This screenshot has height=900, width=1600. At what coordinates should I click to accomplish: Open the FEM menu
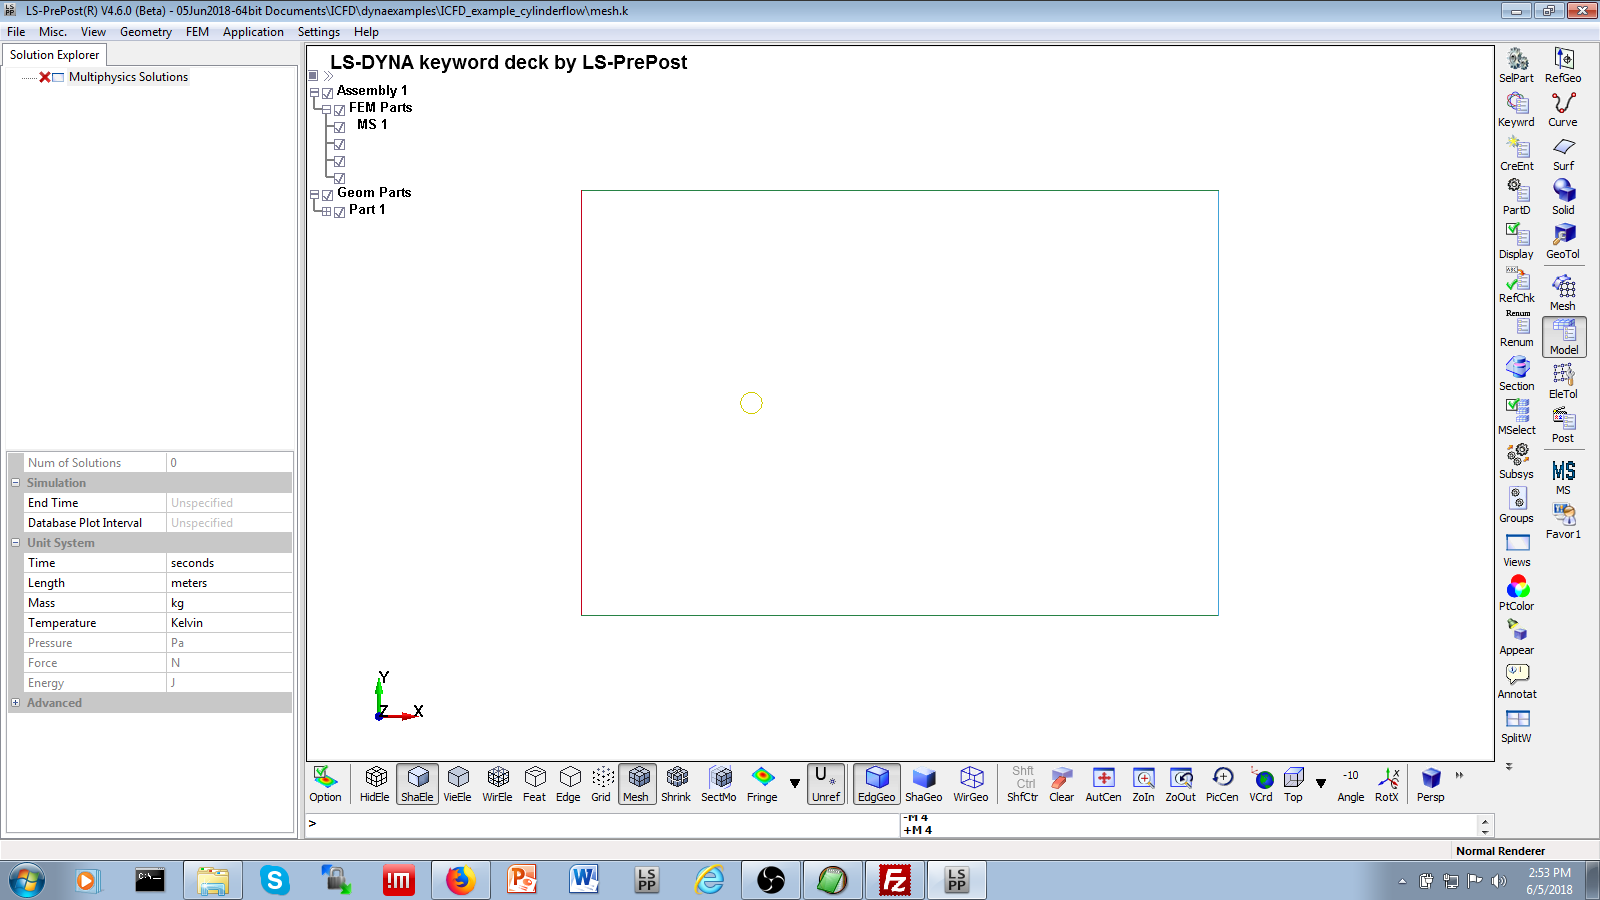197,32
